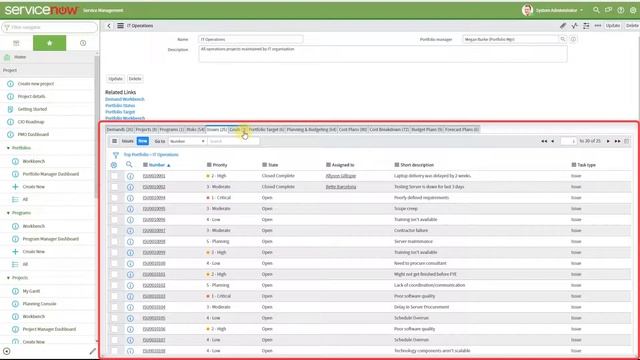Click the Filter navigator input field
The height and width of the screenshot is (360, 640).
point(50,27)
